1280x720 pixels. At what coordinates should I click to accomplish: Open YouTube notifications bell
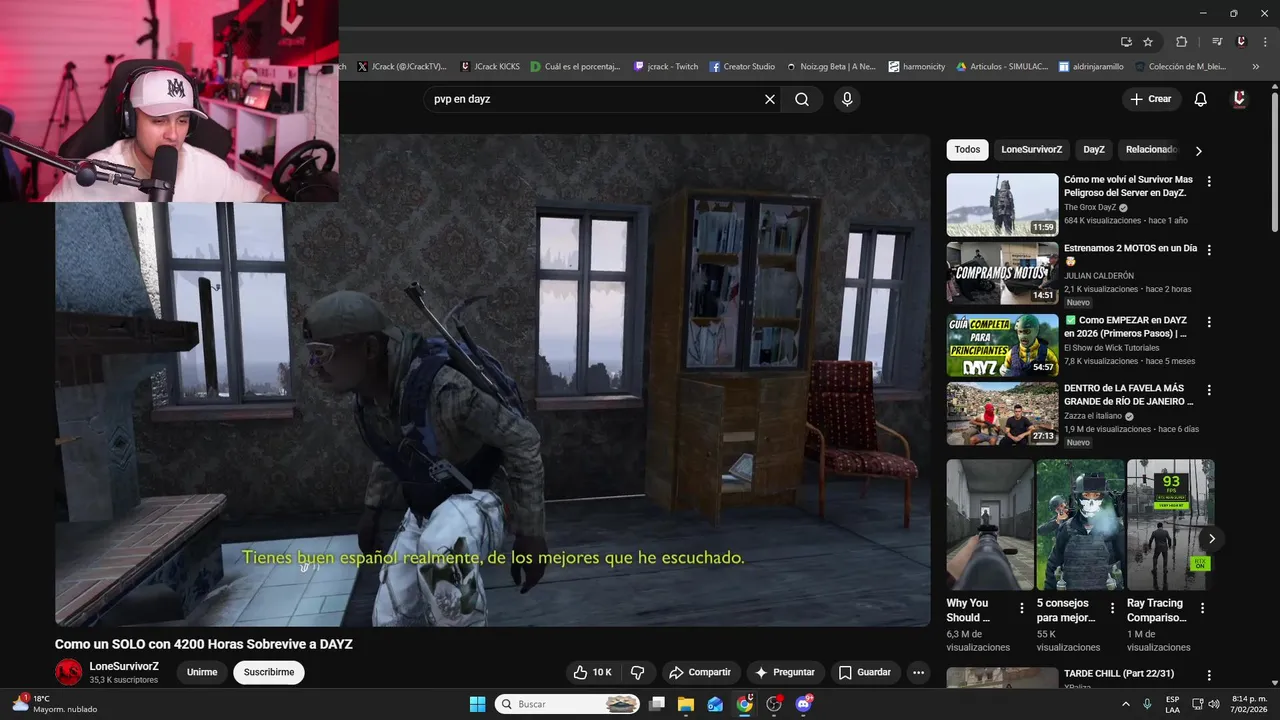[x=1201, y=99]
